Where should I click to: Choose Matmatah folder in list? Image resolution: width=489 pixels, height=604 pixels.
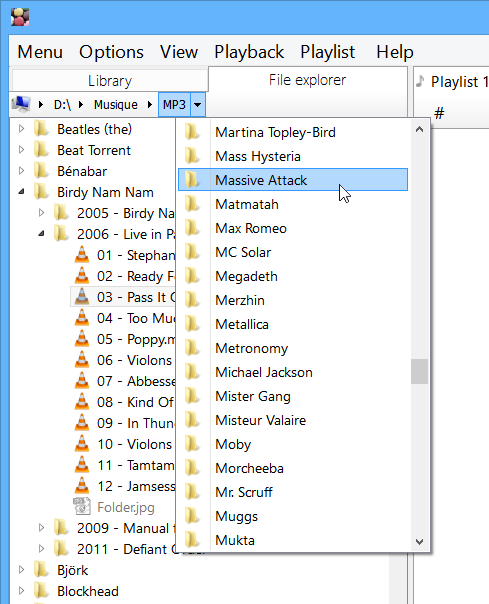(x=293, y=204)
